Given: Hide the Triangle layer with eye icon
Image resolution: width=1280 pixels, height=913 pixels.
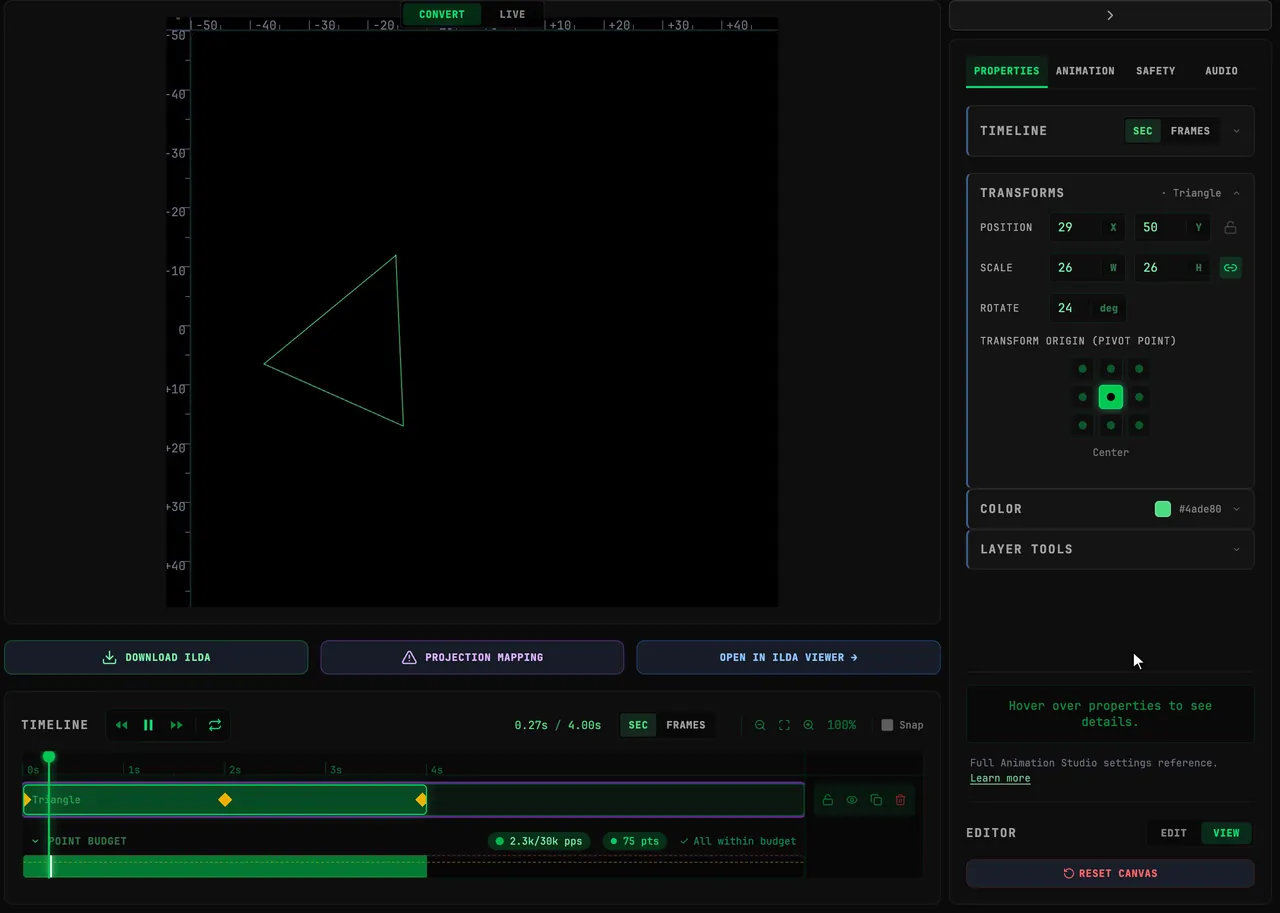Looking at the screenshot, I should (x=852, y=800).
